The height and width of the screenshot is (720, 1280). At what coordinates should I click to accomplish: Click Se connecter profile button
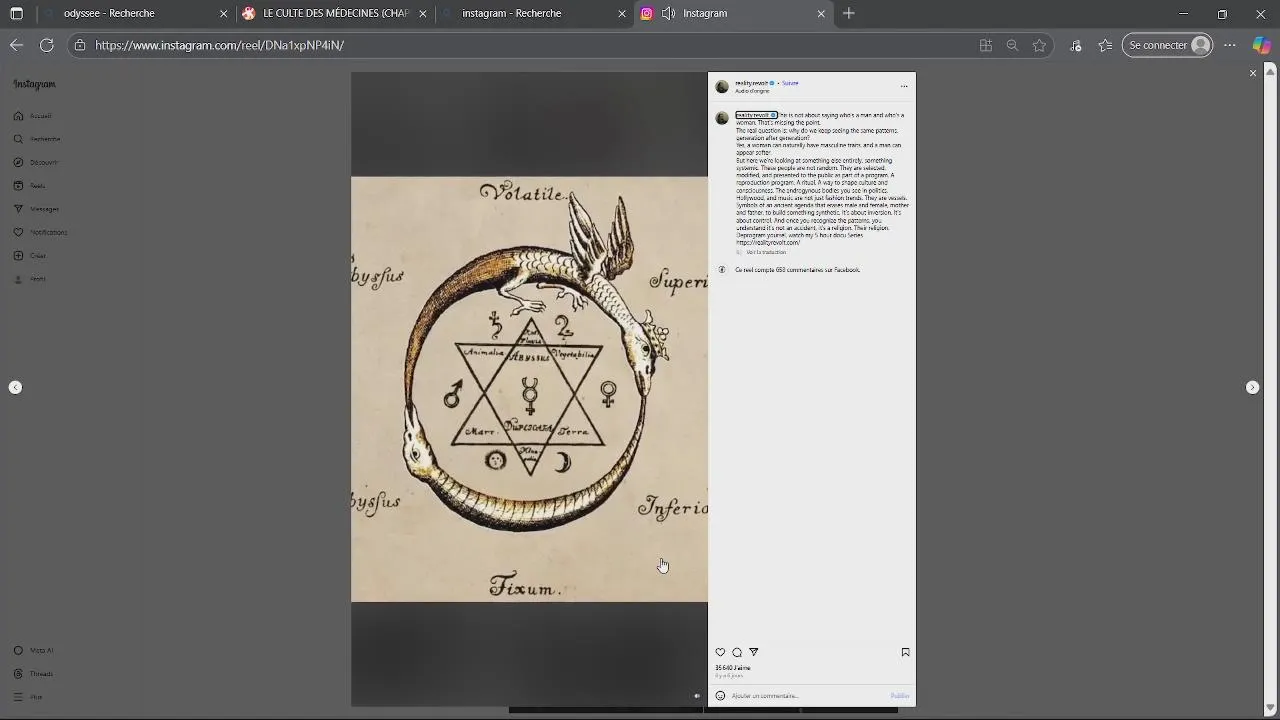pyautogui.click(x=1167, y=45)
